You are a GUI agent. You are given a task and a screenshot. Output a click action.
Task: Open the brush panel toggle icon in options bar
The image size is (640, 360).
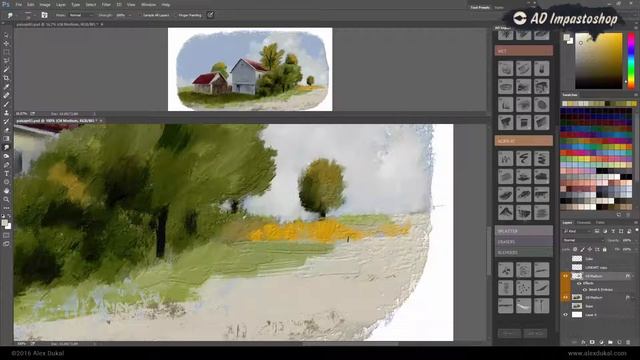click(44, 15)
